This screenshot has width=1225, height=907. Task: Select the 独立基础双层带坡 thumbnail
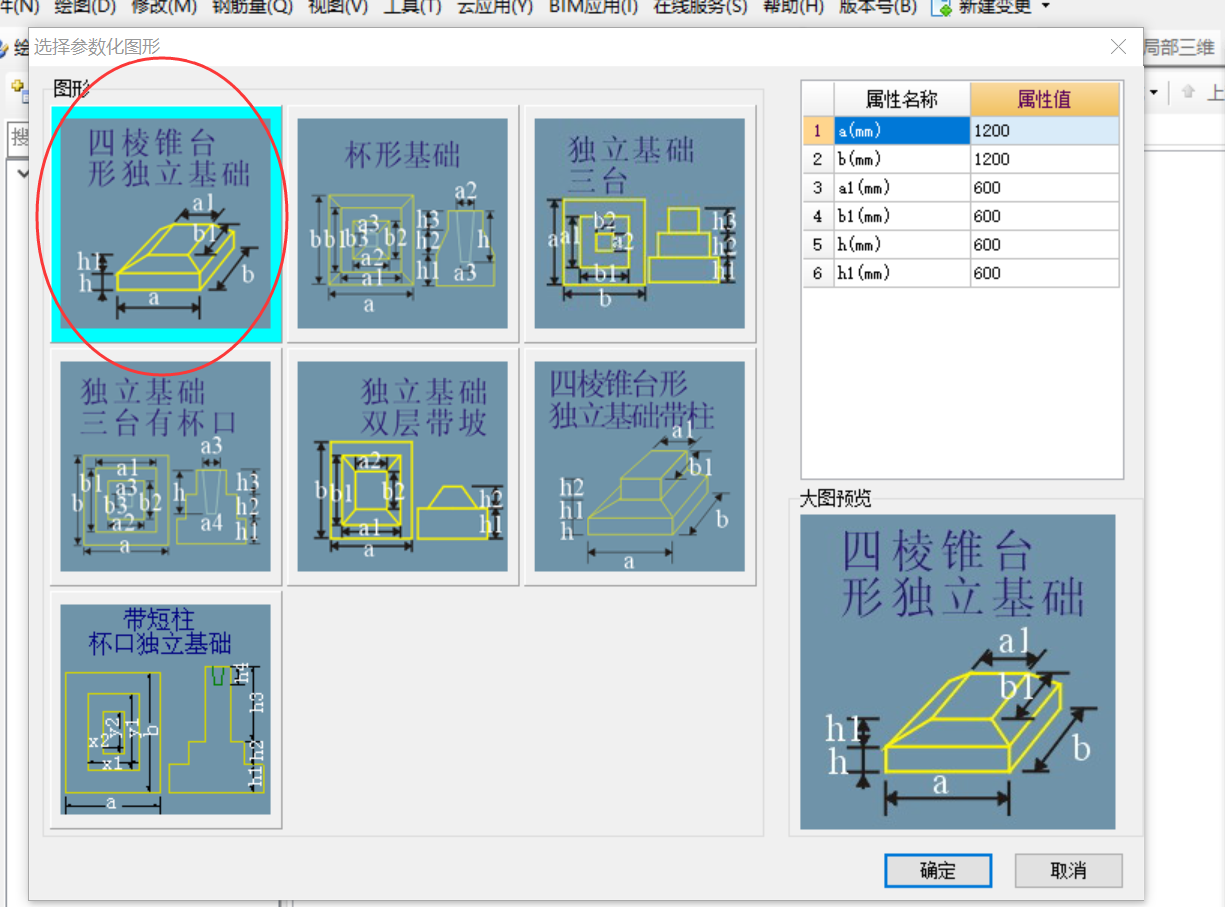tap(403, 466)
